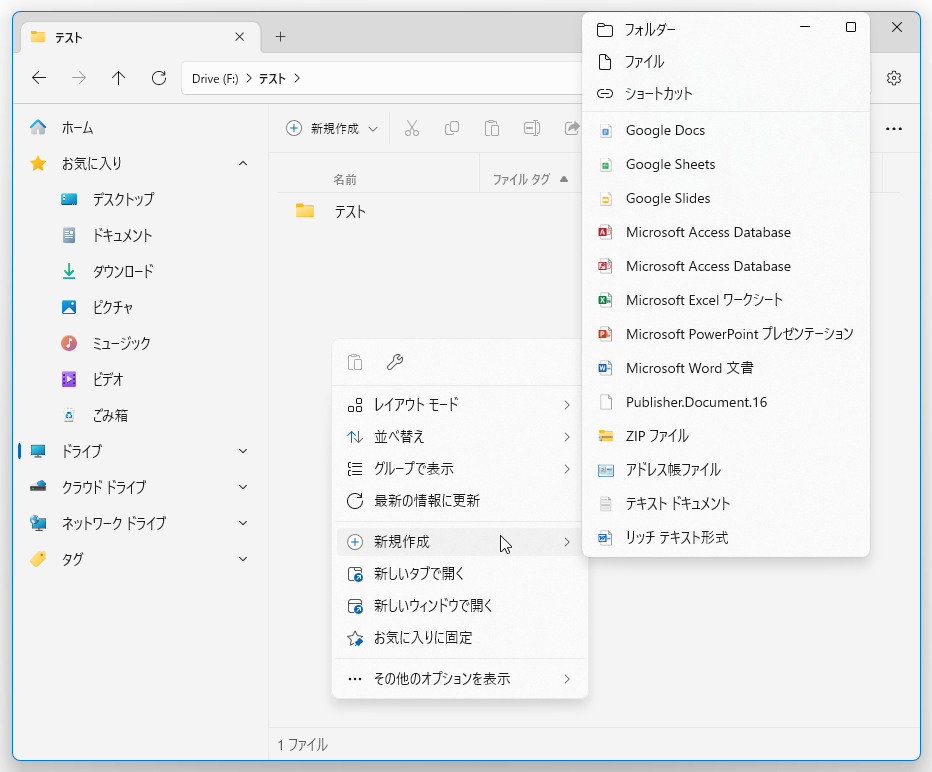Image resolution: width=932 pixels, height=772 pixels.
Task: Open the toolbar three-dot overflow menu
Action: (x=894, y=128)
